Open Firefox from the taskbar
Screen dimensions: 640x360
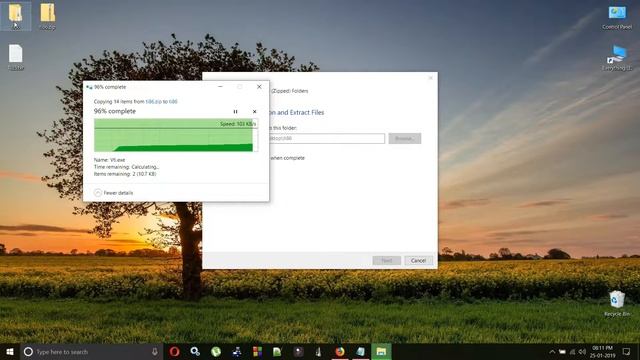(x=340, y=351)
